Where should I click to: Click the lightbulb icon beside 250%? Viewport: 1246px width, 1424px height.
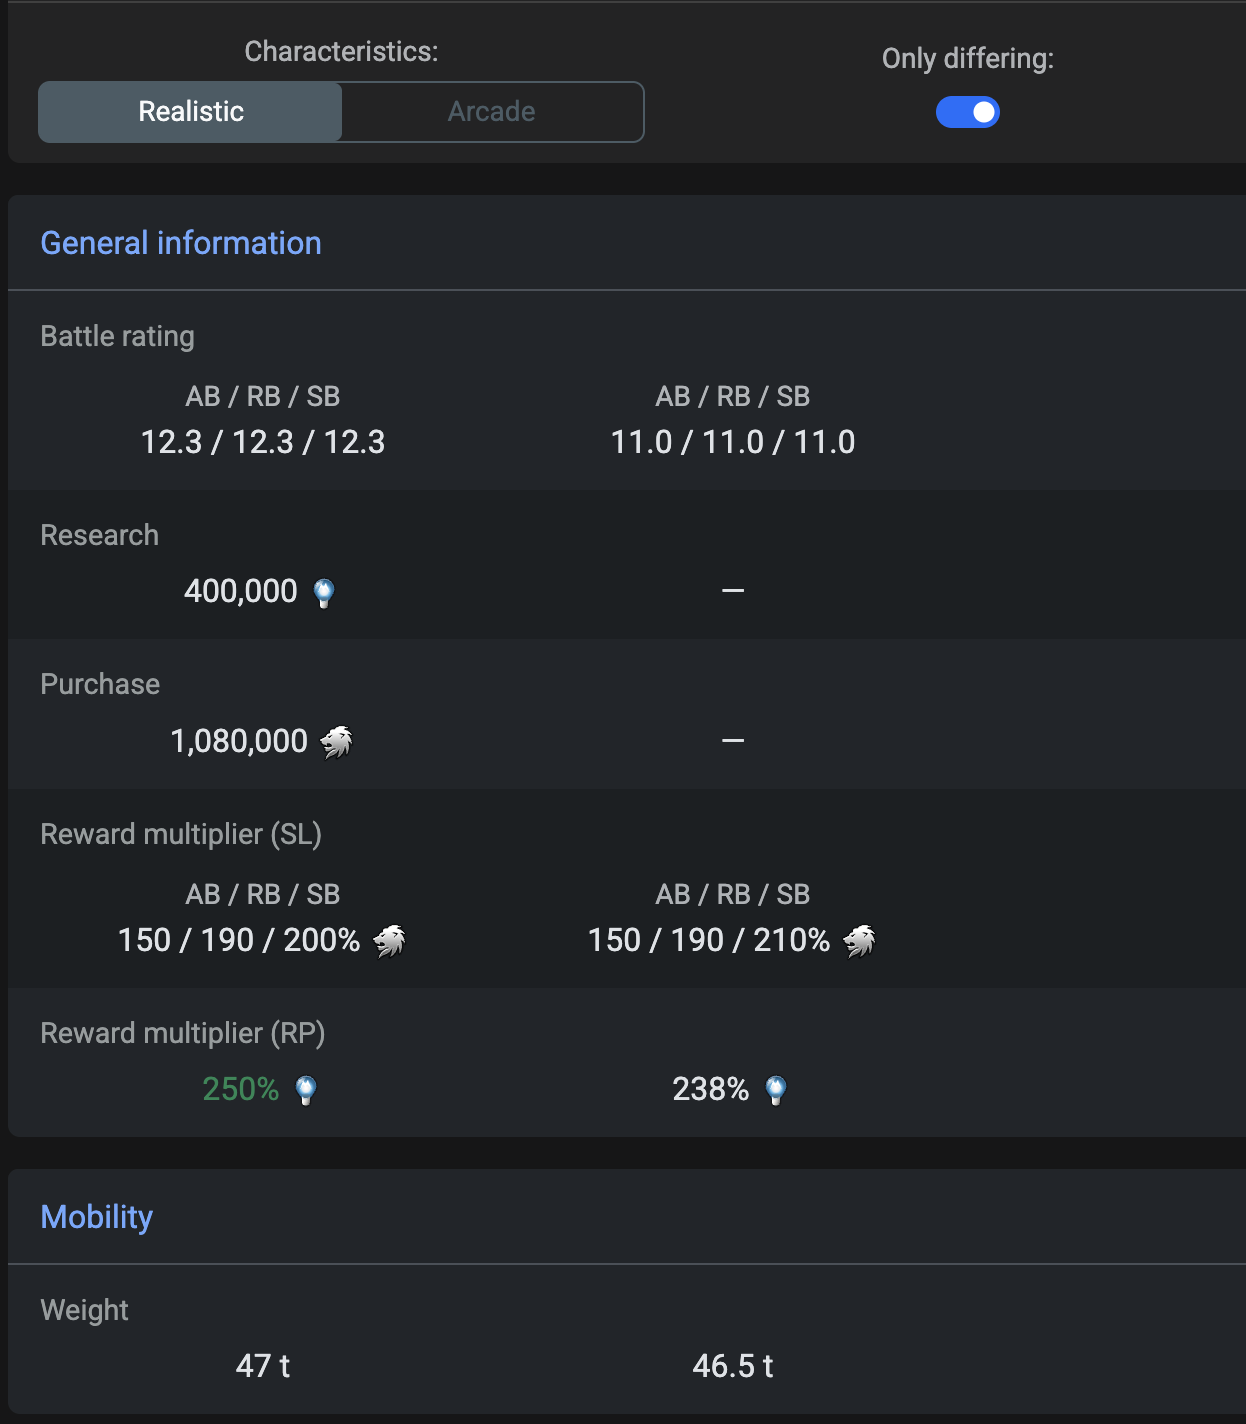306,1090
